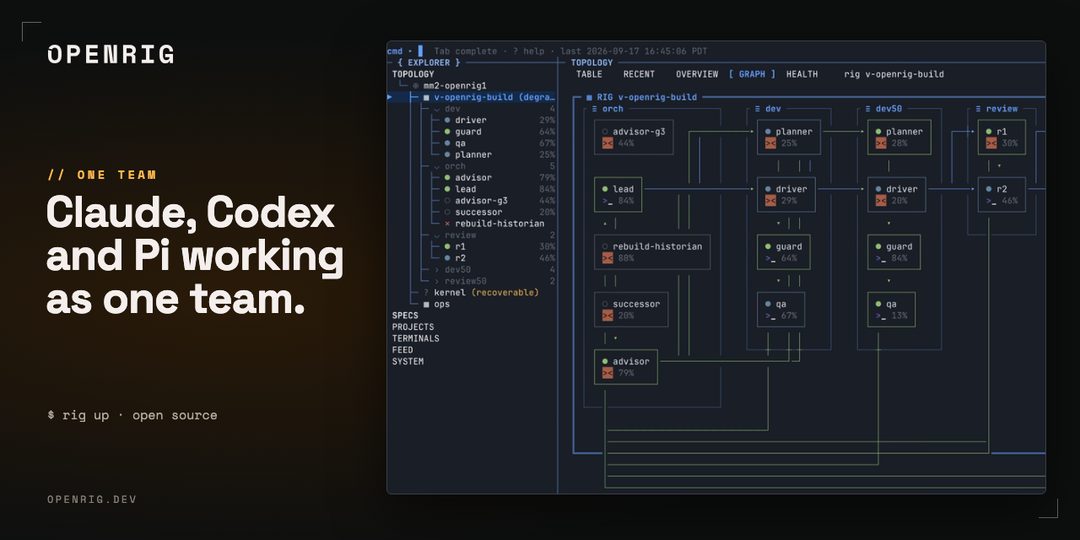Click the OPENRIG logo
Image resolution: width=1080 pixels, height=540 pixels.
pos(110,54)
